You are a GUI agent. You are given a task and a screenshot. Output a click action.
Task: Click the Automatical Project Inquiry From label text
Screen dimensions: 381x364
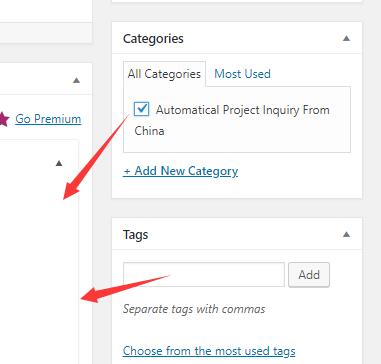243,110
